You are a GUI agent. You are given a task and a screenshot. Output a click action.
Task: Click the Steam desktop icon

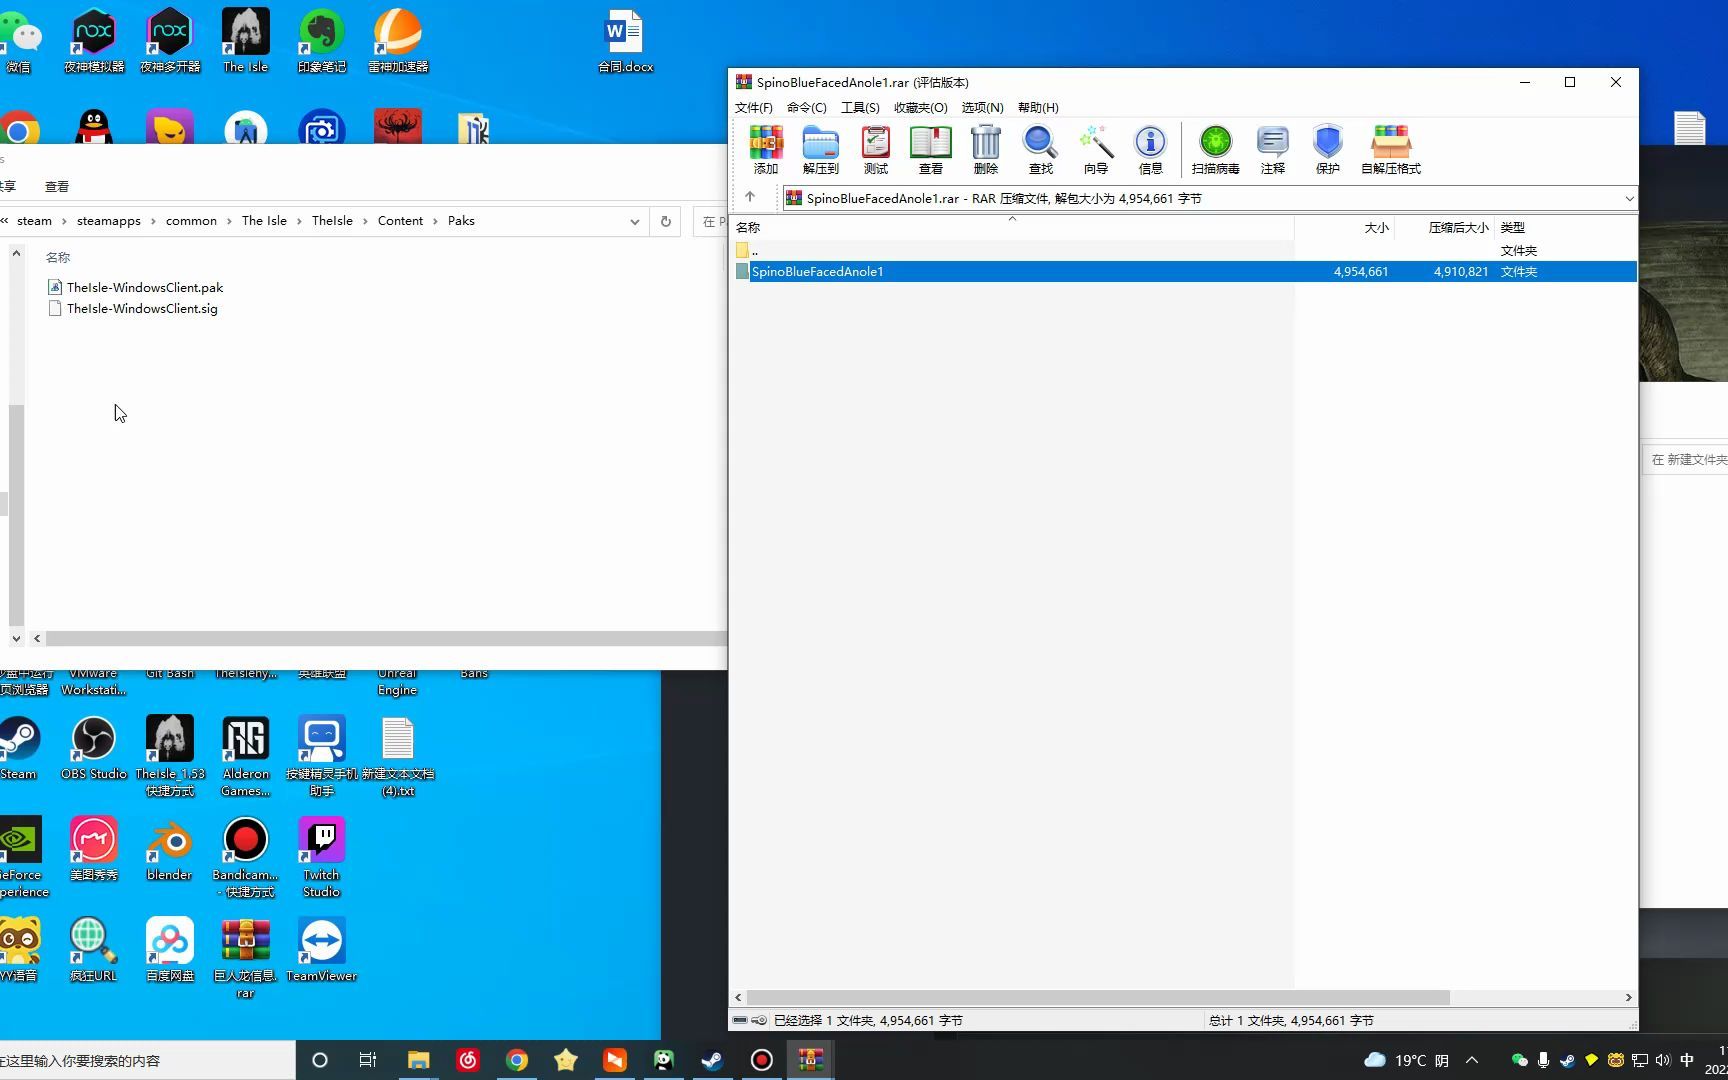(18, 748)
